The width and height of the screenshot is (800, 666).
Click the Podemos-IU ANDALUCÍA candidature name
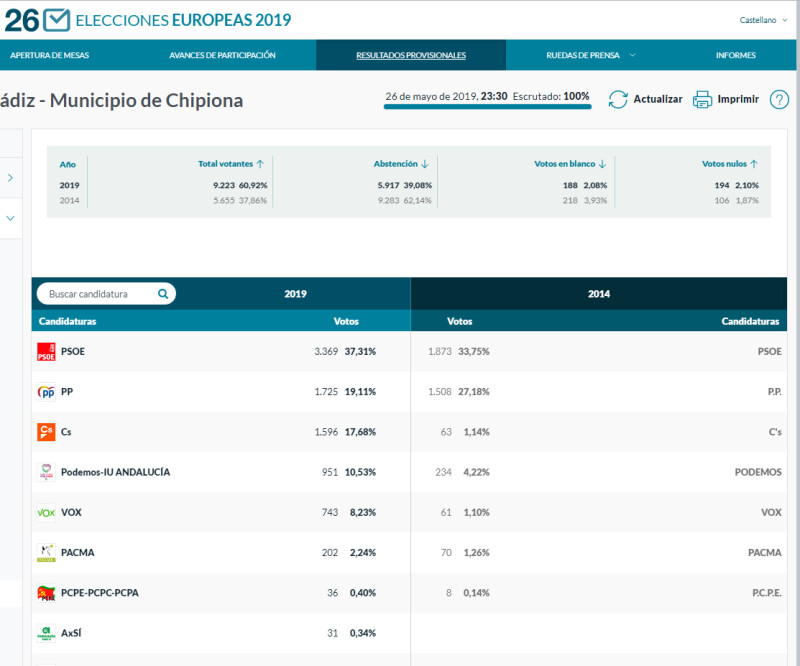pos(115,472)
